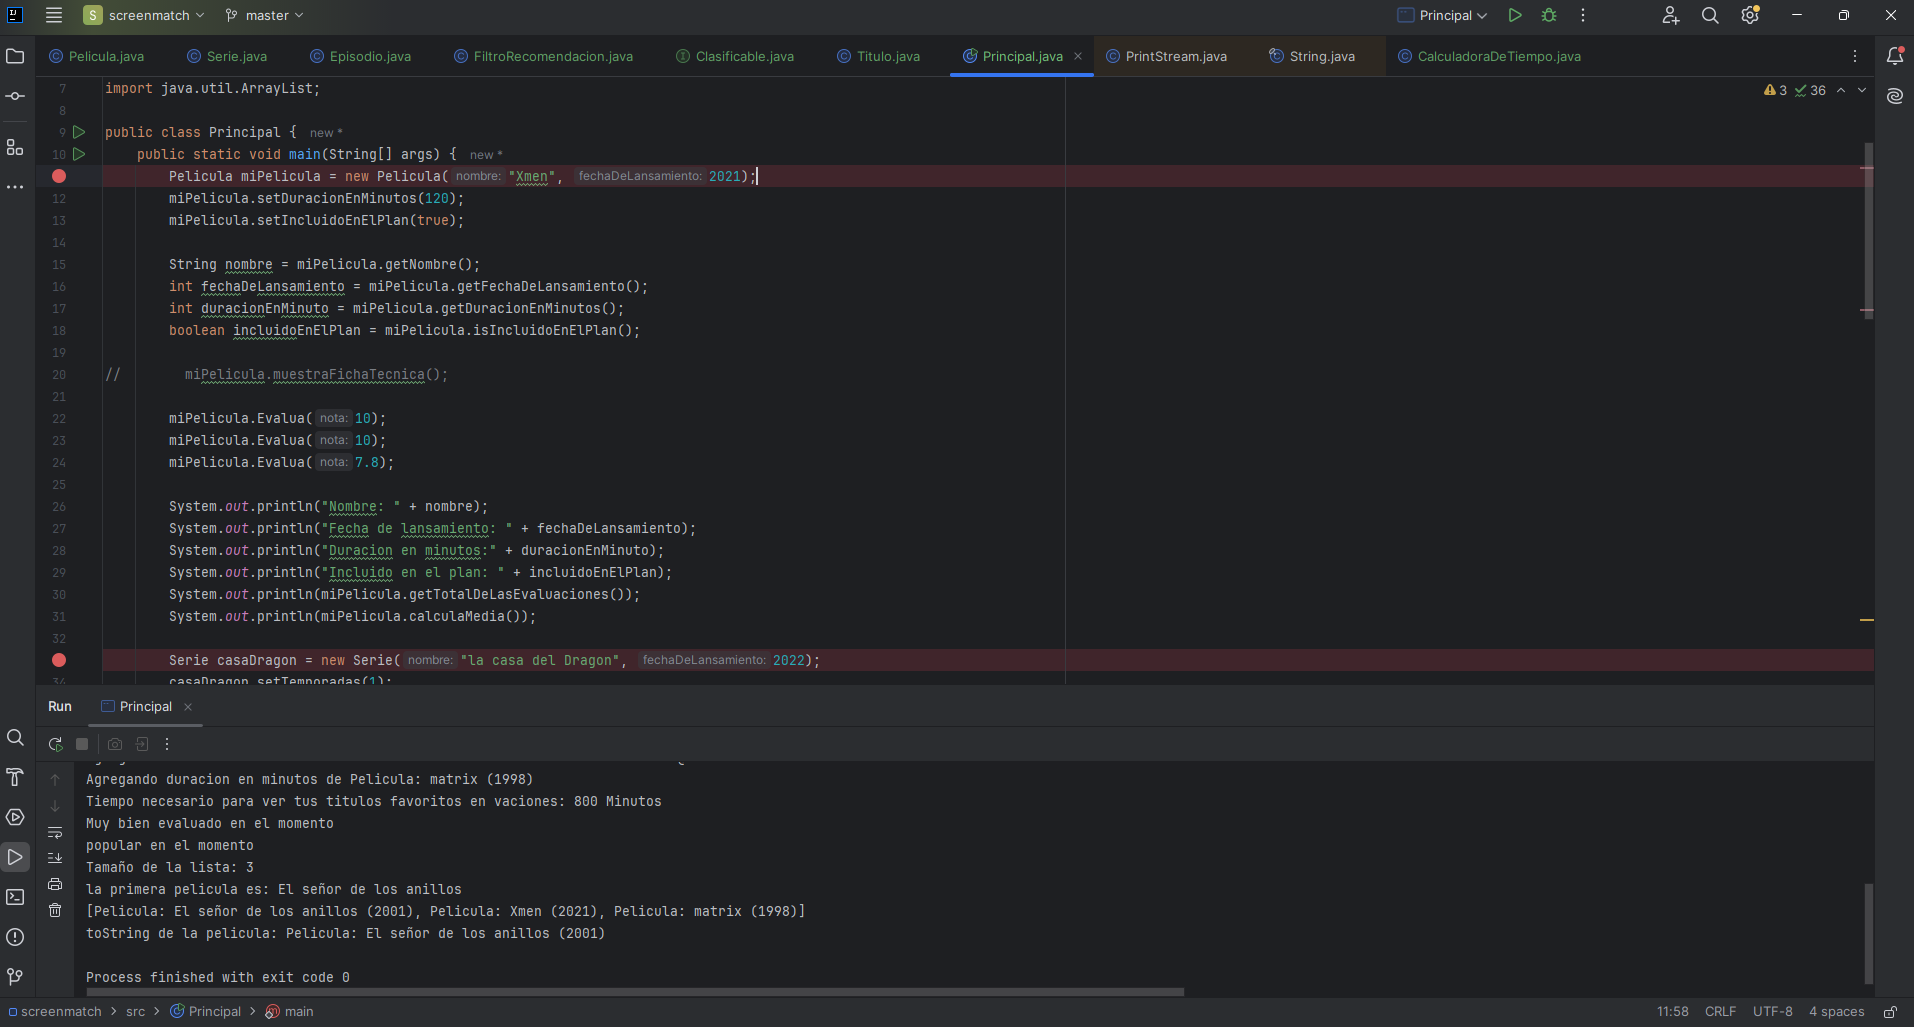Open Principal run configuration dropdown

coord(1442,15)
